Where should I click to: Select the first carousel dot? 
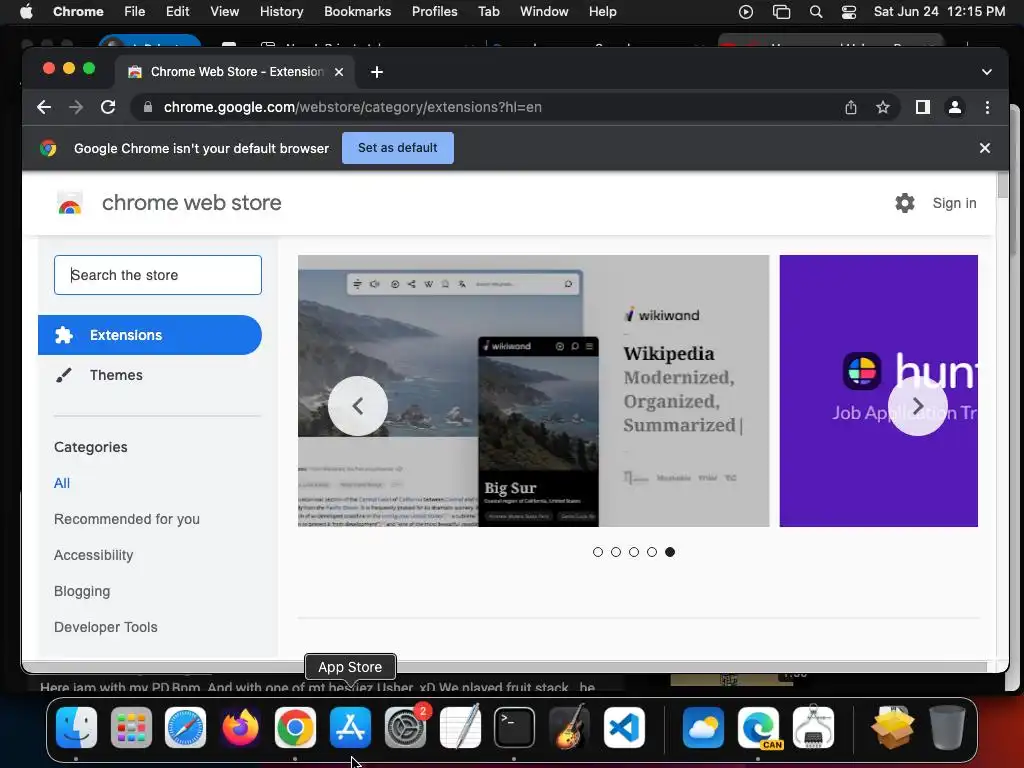[598, 552]
